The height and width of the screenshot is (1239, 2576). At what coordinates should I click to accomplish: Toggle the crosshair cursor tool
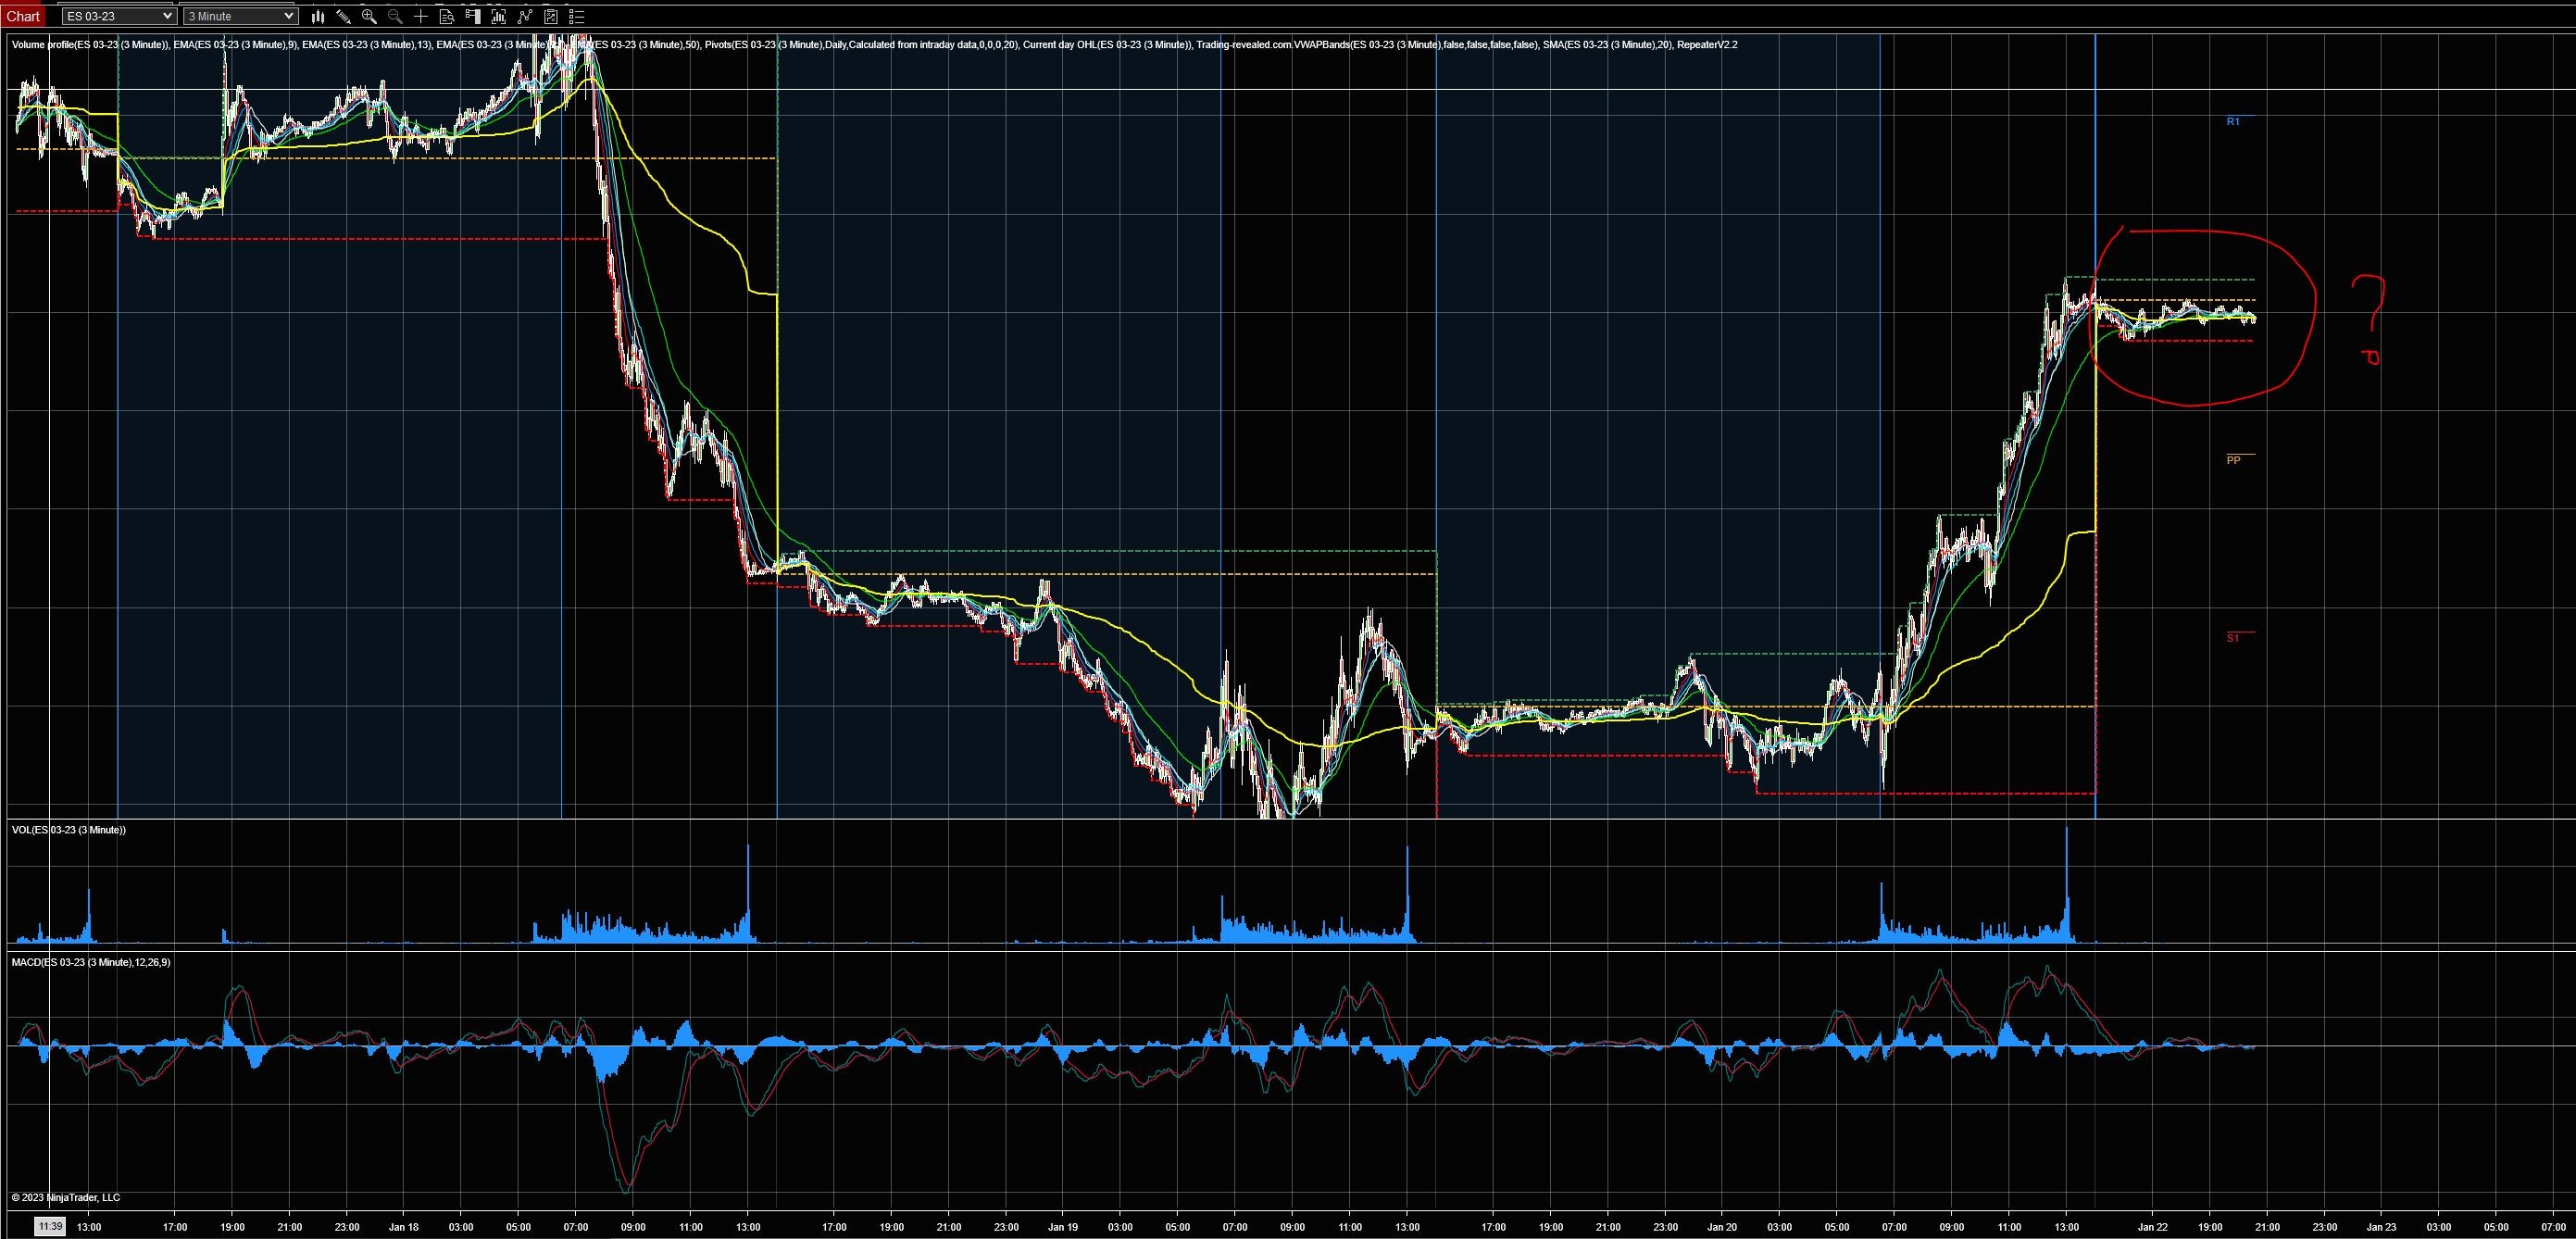(421, 16)
